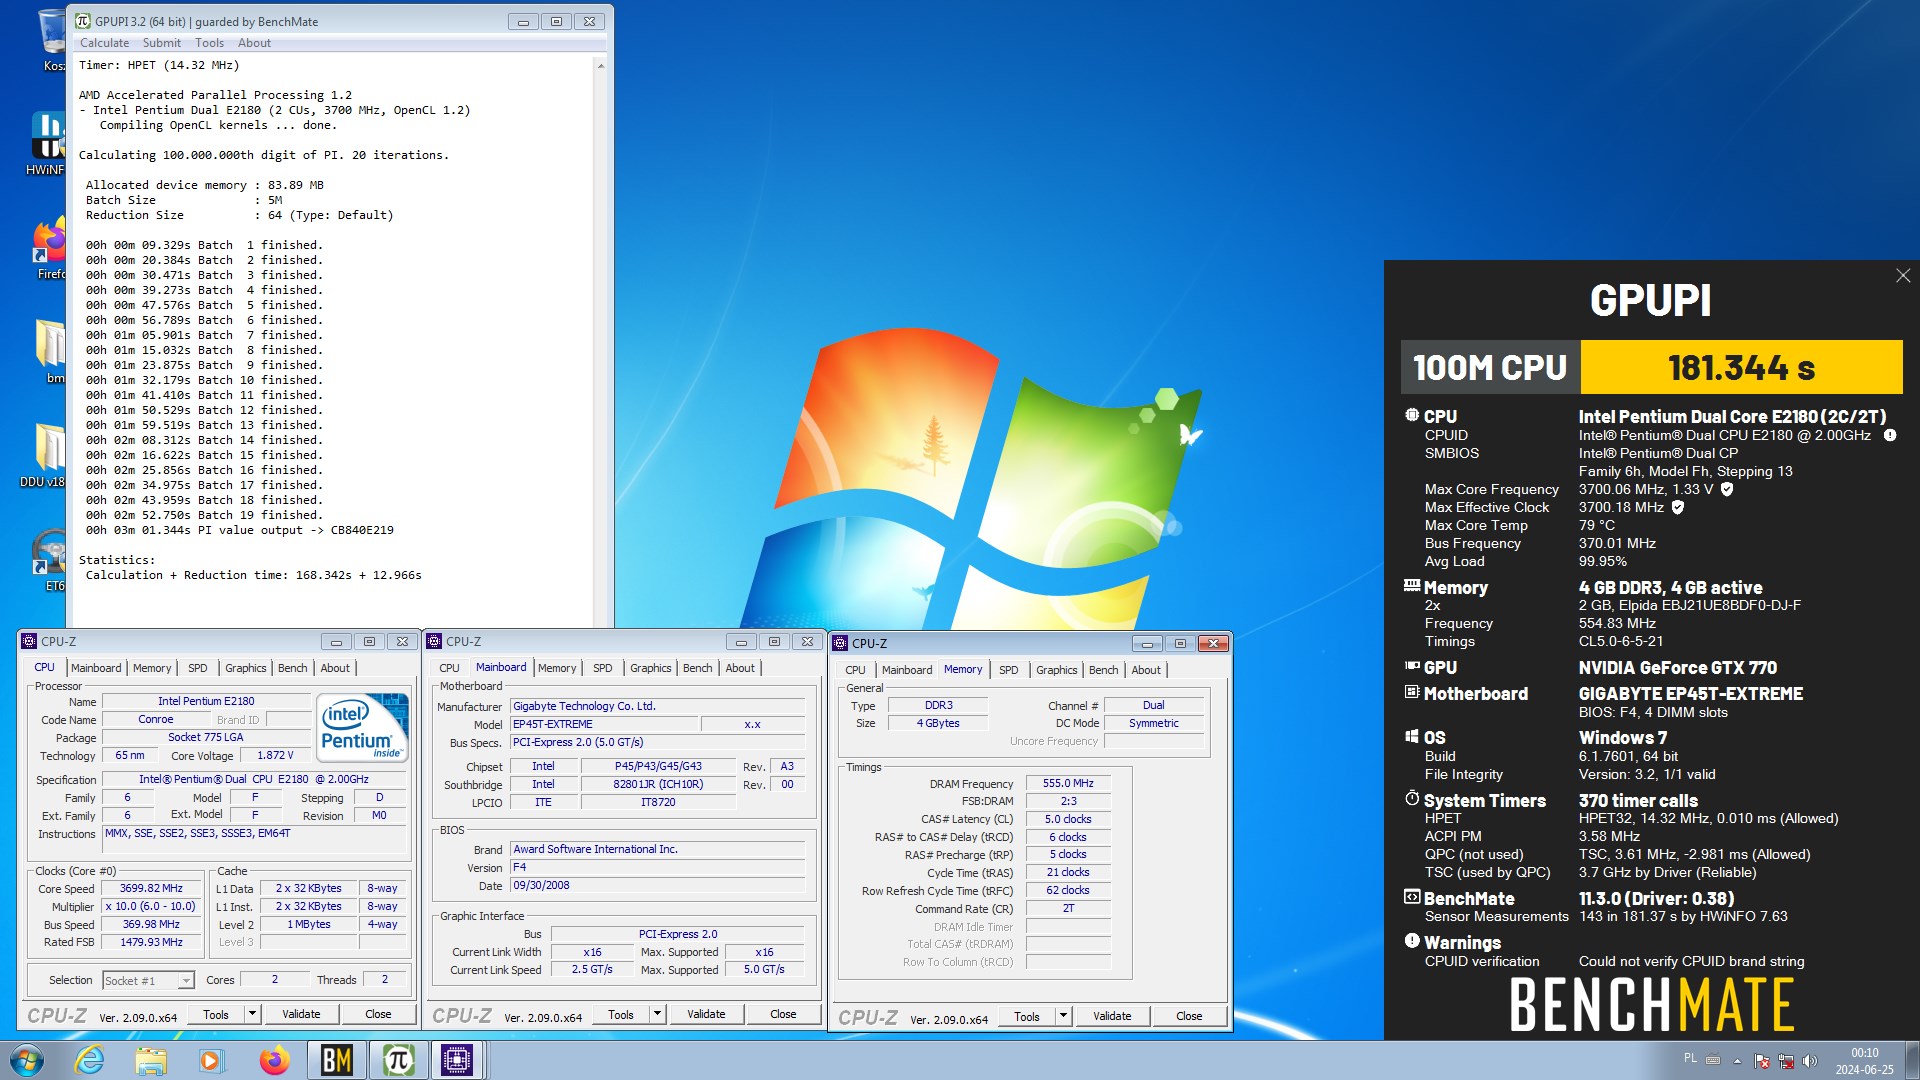Click Close in the left CPU-Z window
The image size is (1920, 1080).
click(x=378, y=1014)
